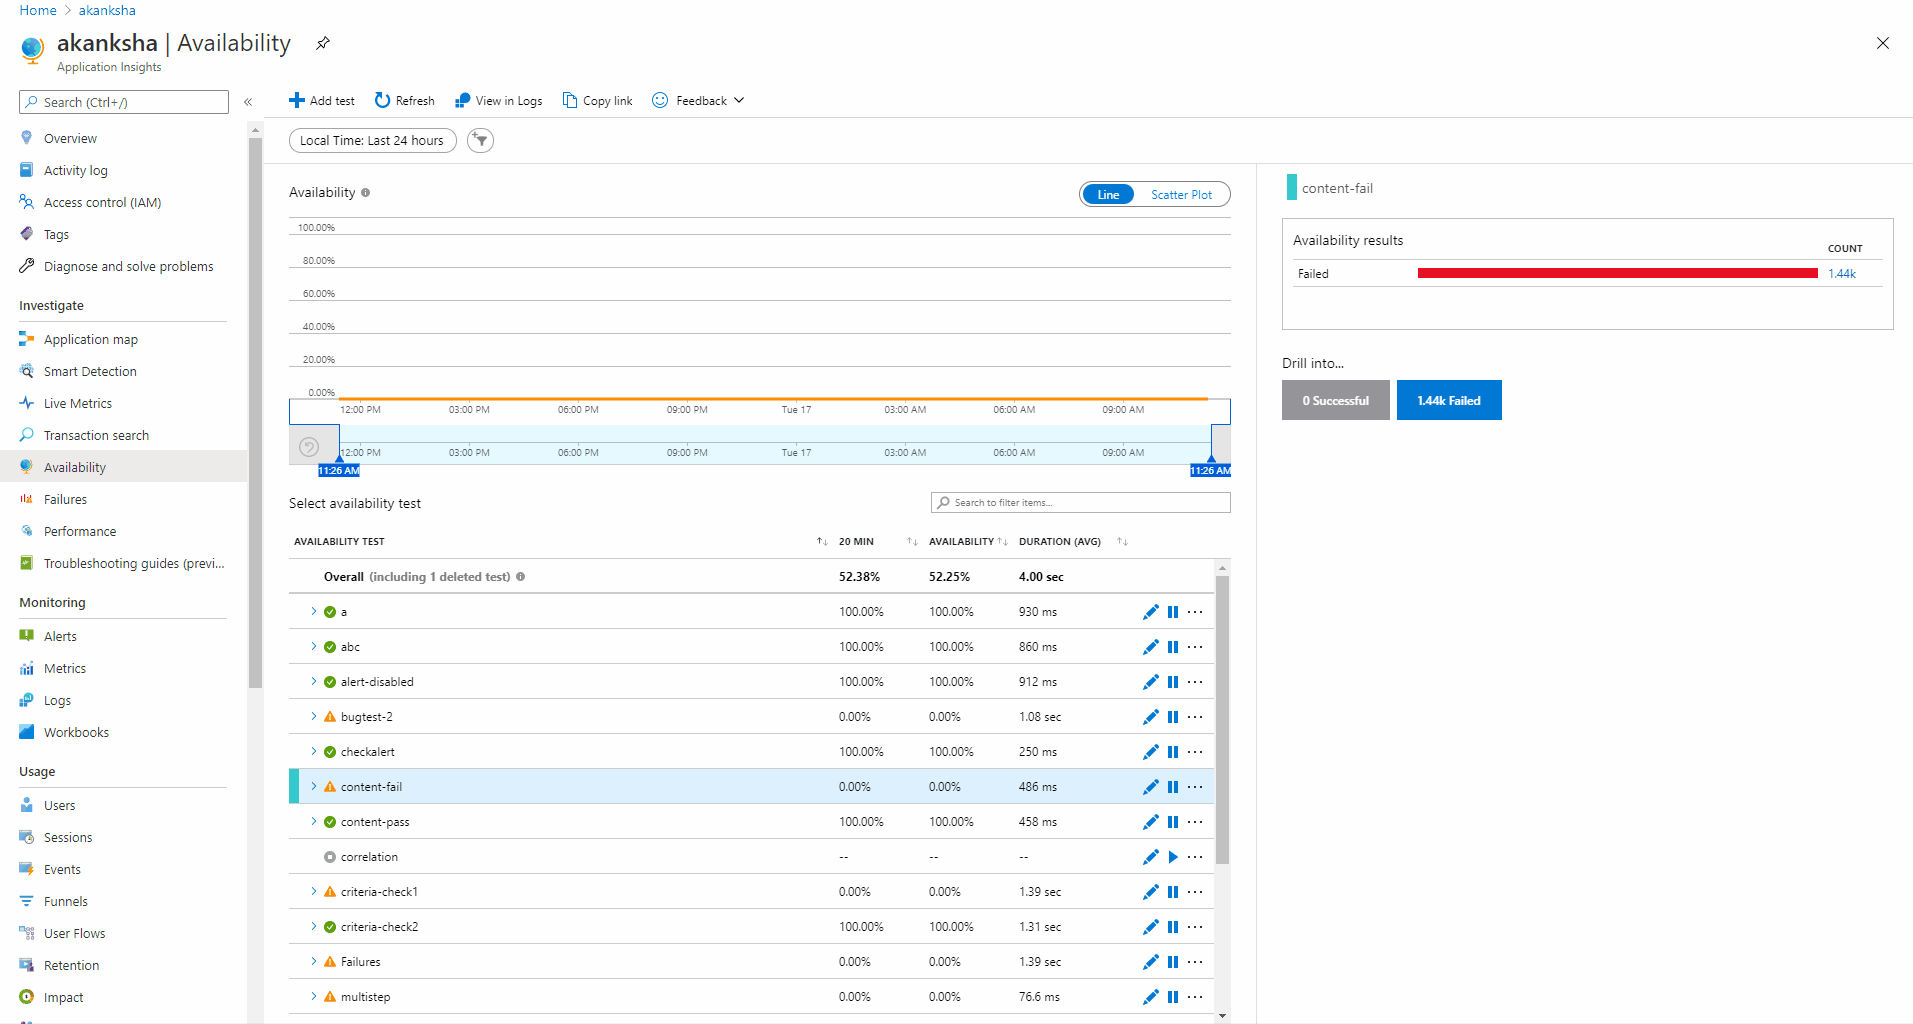
Task: Open the Application map view
Action: coord(91,339)
